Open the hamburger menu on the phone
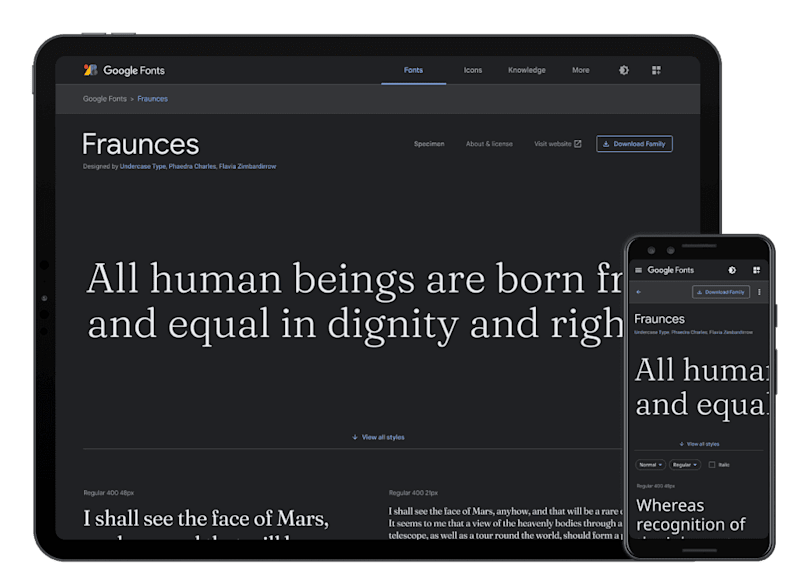The width and height of the screenshot is (800, 584). [x=638, y=270]
